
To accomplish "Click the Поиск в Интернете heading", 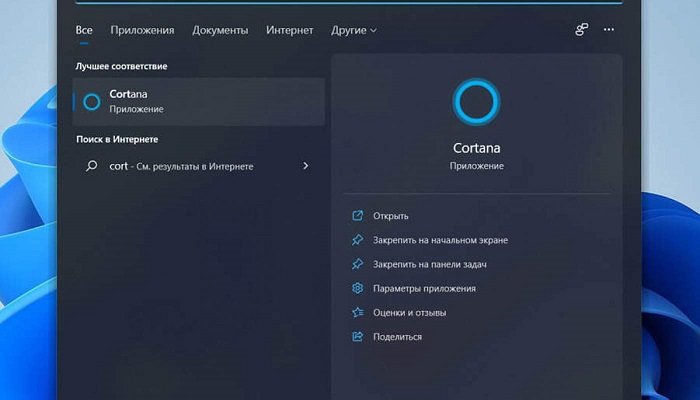I will point(117,139).
